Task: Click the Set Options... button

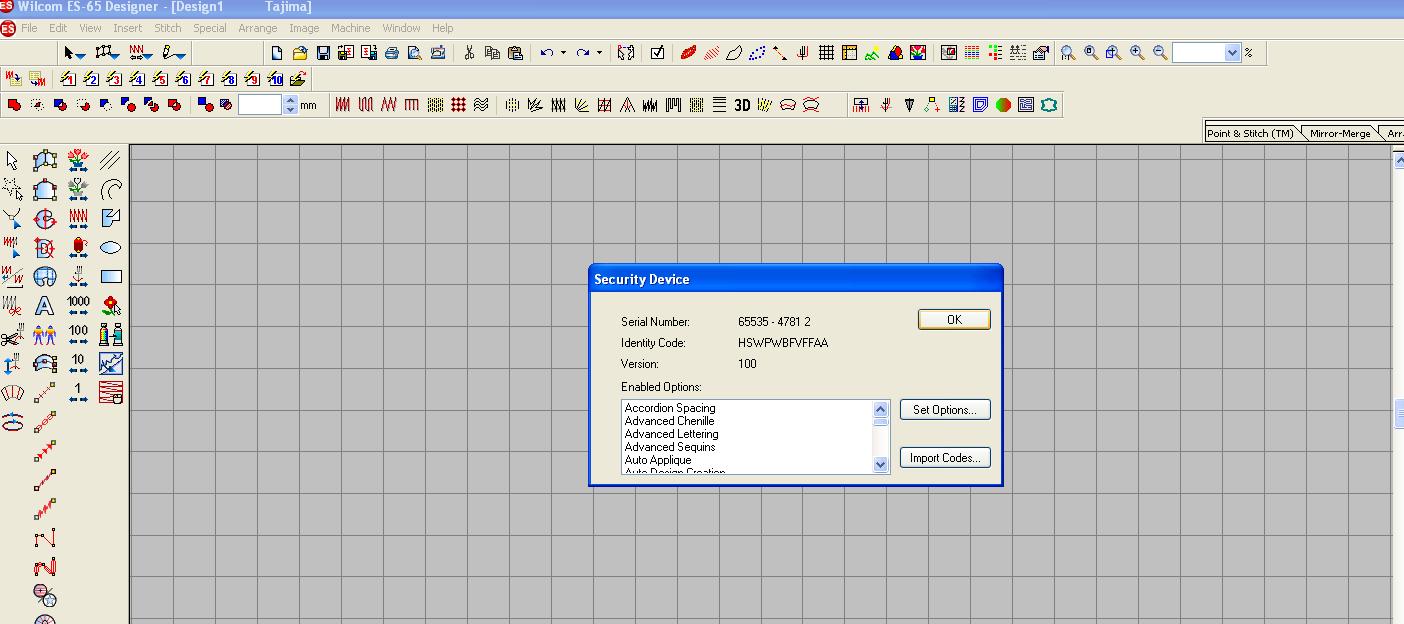Action: (944, 410)
